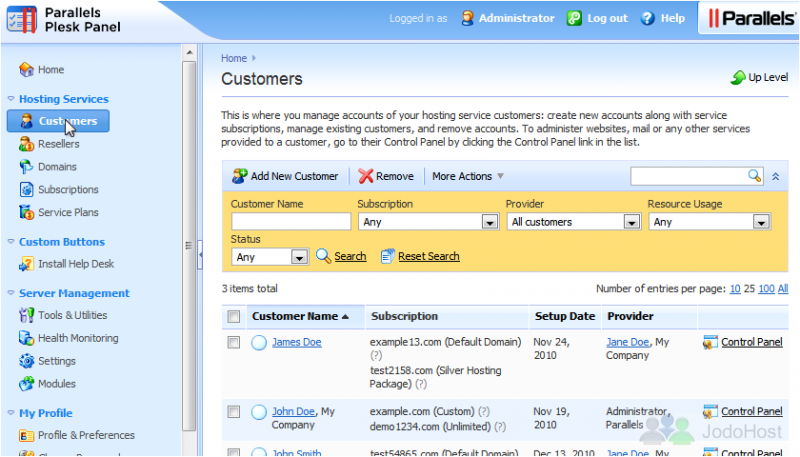Click the Search link in filter panel

350,256
